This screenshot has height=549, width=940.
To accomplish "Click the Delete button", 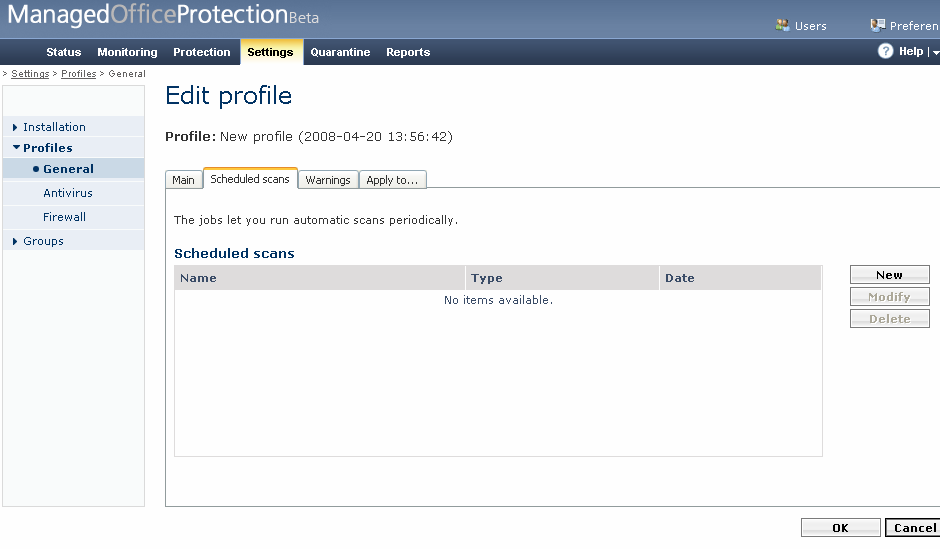I will 890,319.
